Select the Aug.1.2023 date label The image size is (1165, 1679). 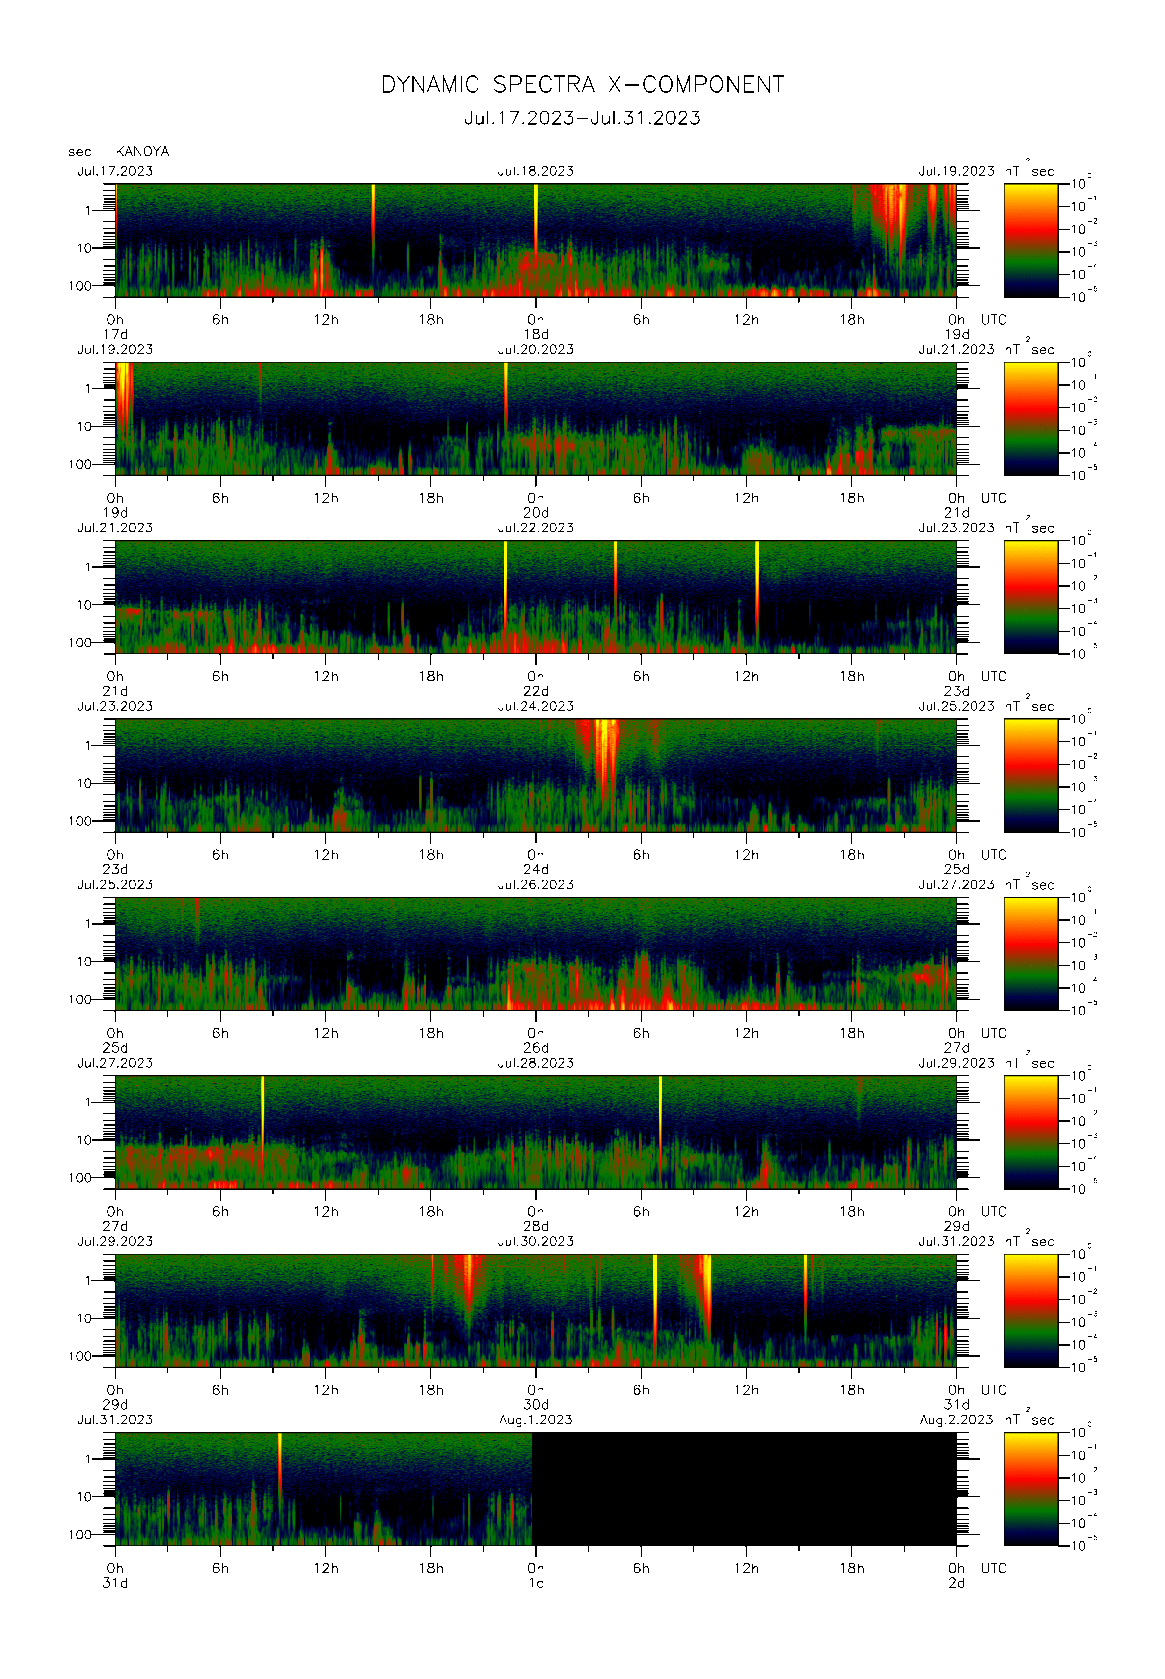coord(536,1420)
